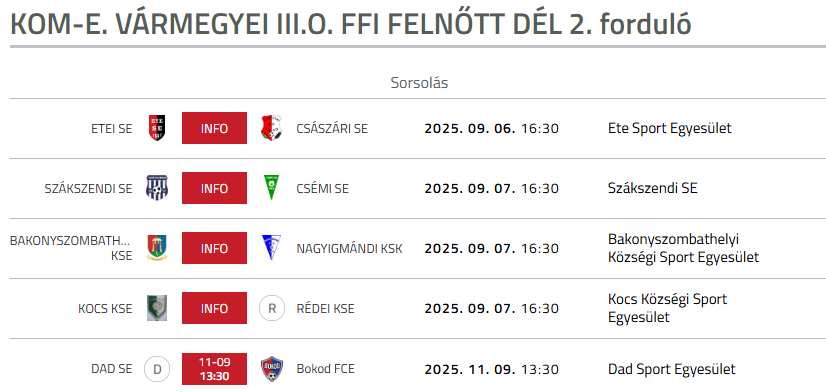The width and height of the screenshot is (826, 392).
Task: Click the Etei SE club crest
Action: click(157, 128)
